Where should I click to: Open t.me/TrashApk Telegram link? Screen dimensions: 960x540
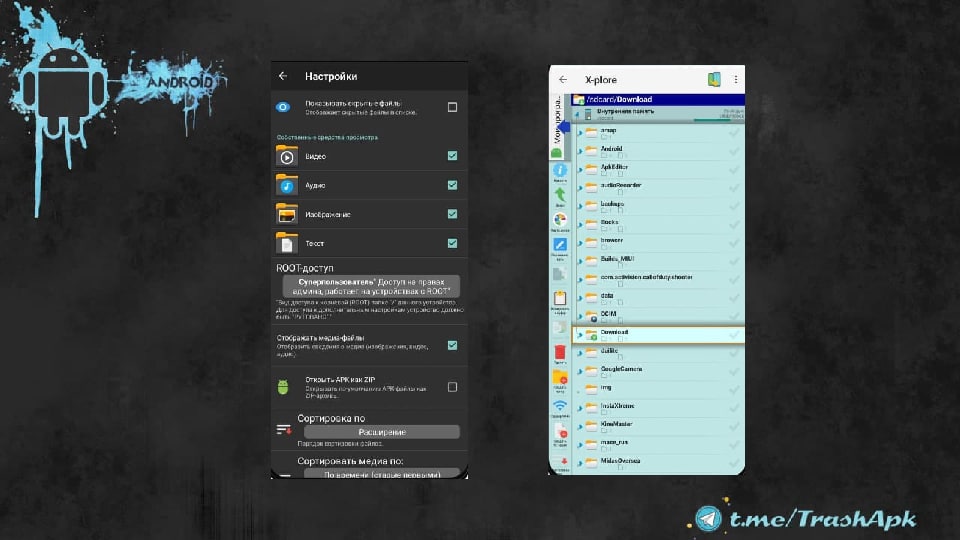pyautogui.click(x=823, y=519)
